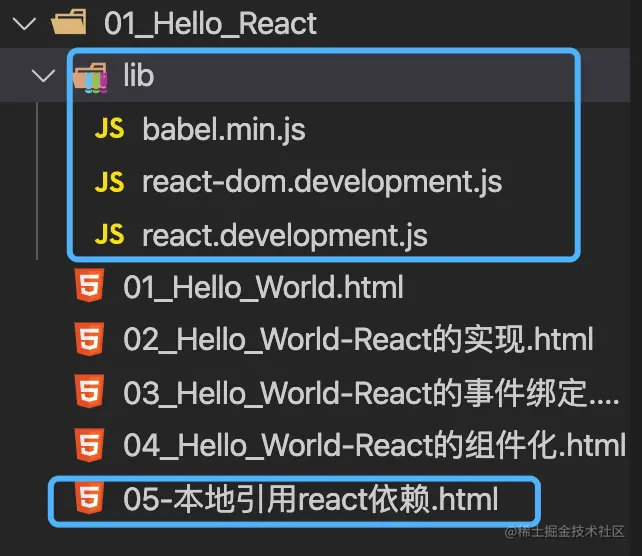This screenshot has width=642, height=556.
Task: Click the JS icon beside react.development.js
Action: click(x=109, y=234)
